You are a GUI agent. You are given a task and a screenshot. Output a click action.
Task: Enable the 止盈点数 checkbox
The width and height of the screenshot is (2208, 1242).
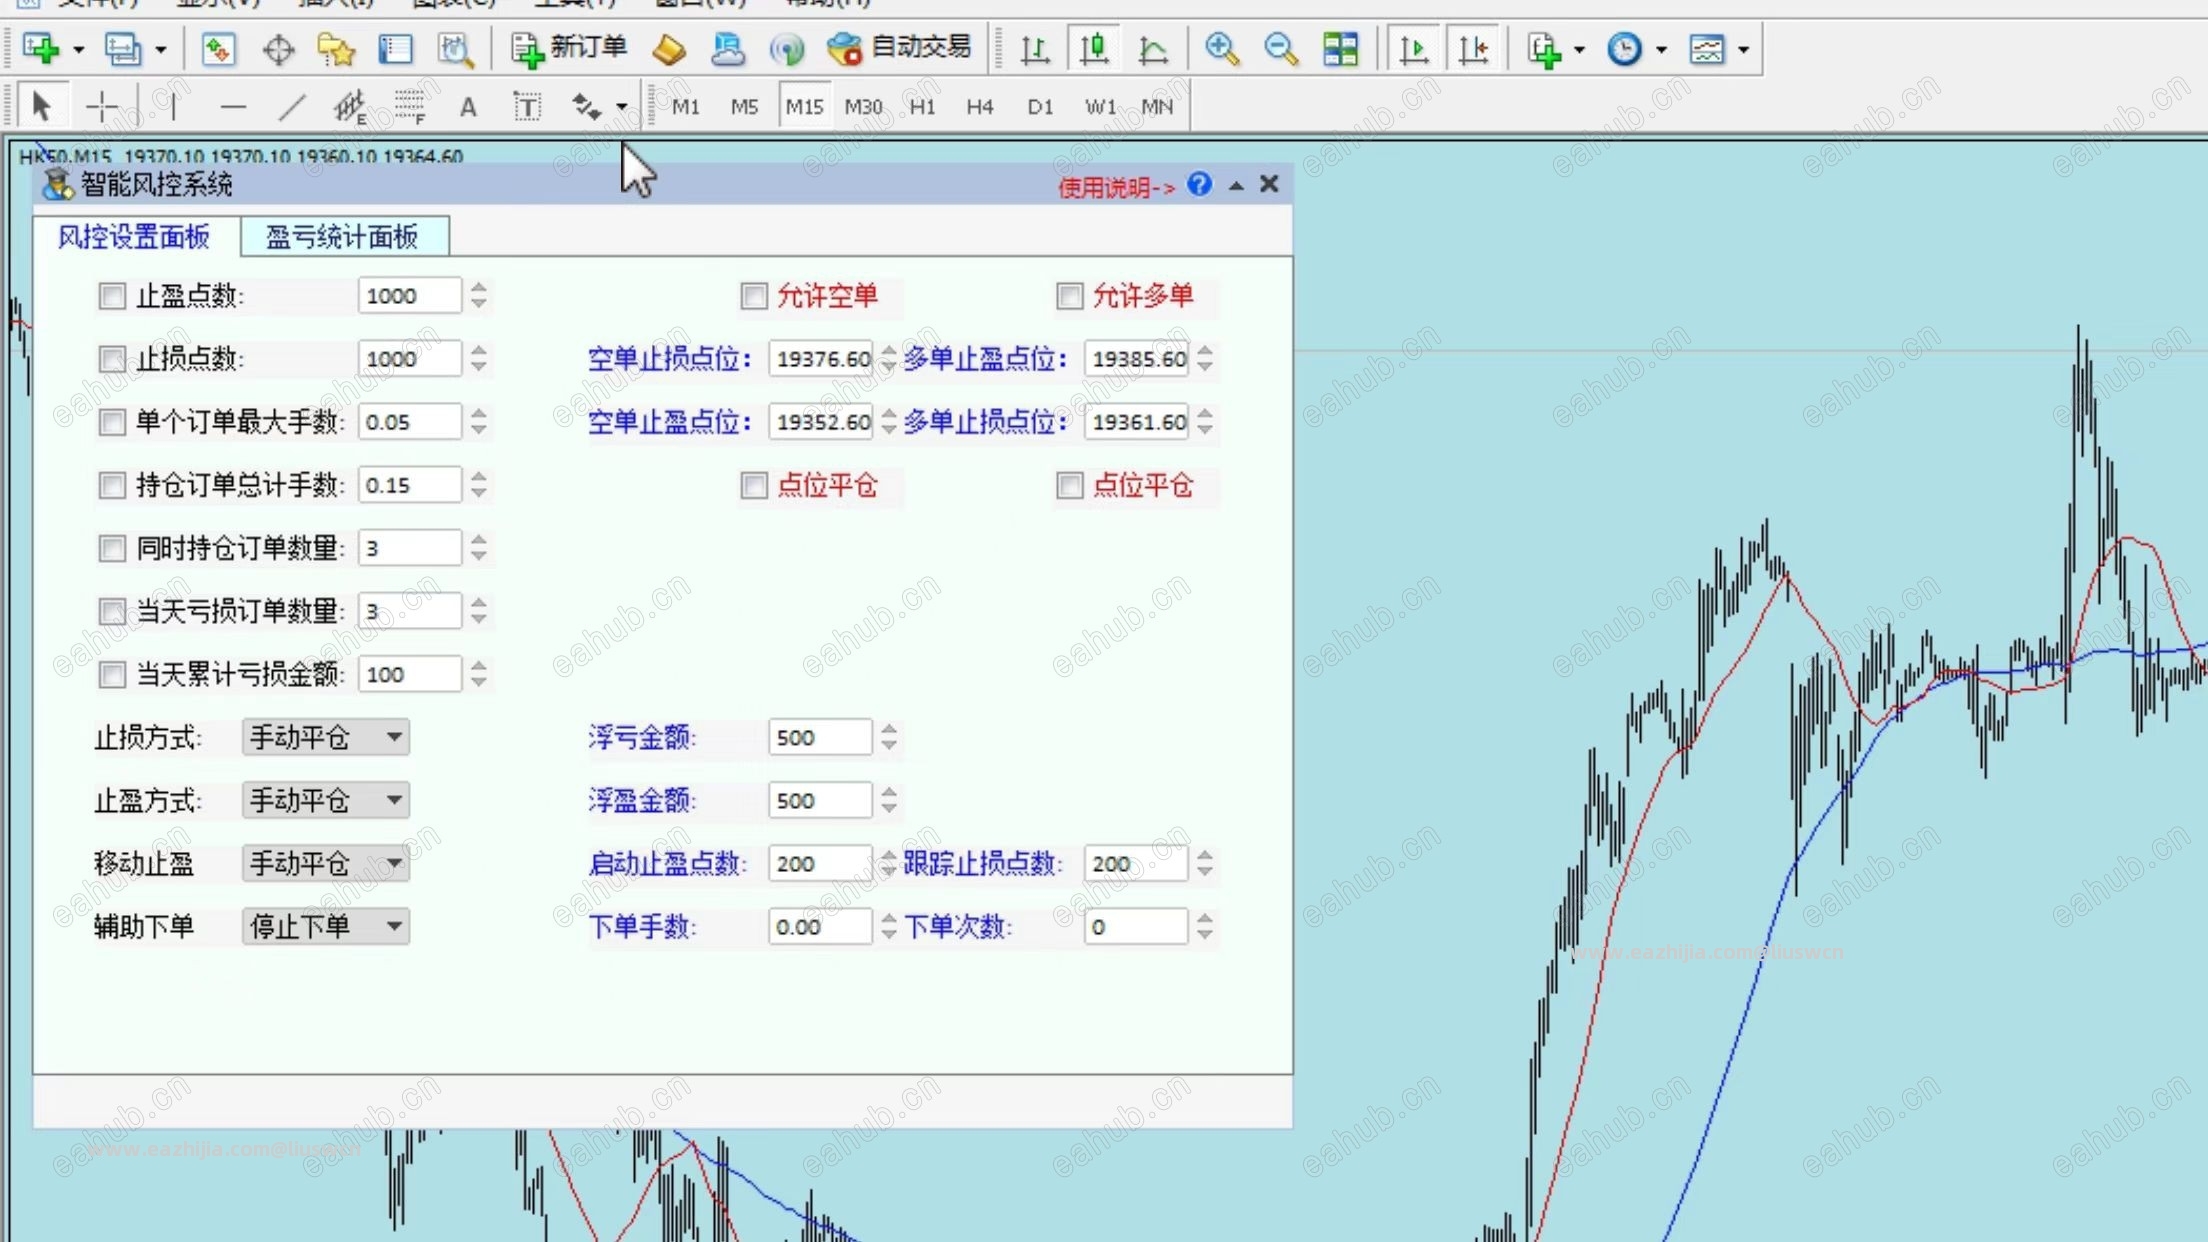(x=112, y=296)
